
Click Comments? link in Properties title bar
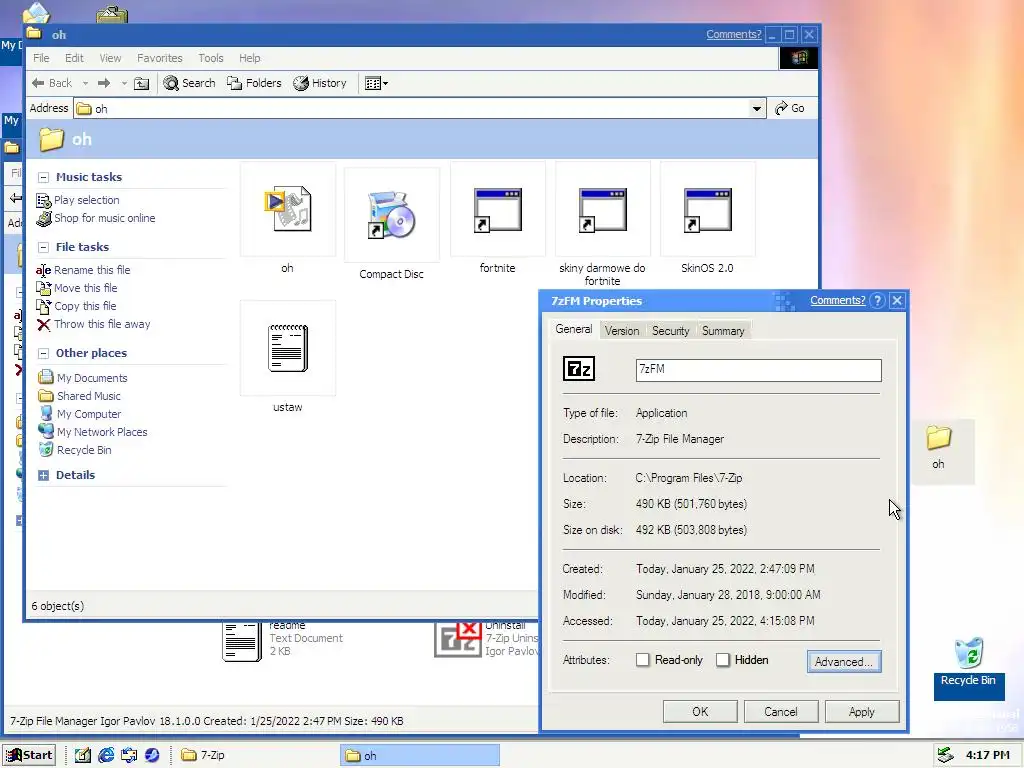837,300
